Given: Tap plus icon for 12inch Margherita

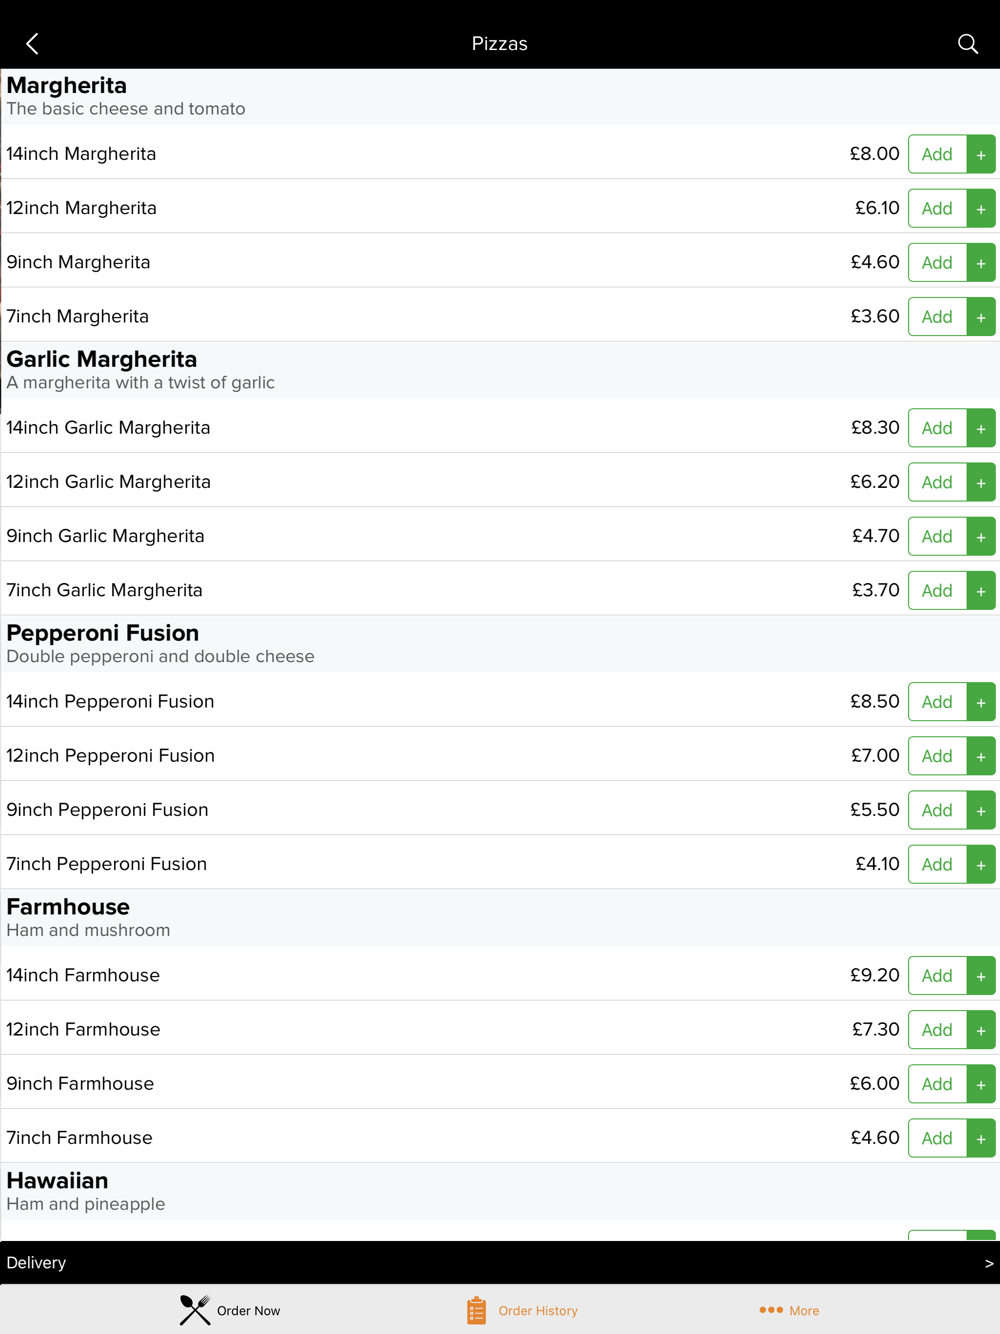Looking at the screenshot, I should (981, 208).
